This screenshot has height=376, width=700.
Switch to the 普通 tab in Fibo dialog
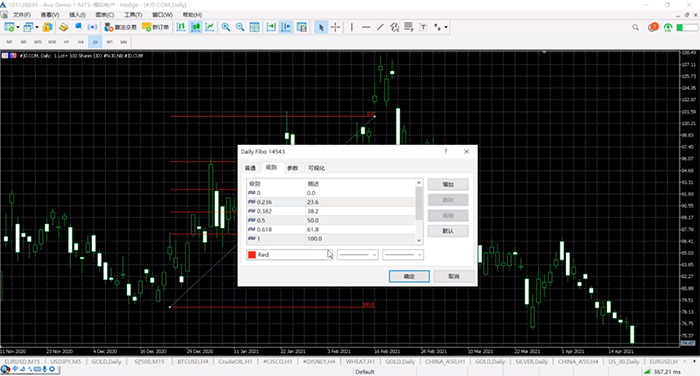(250, 168)
